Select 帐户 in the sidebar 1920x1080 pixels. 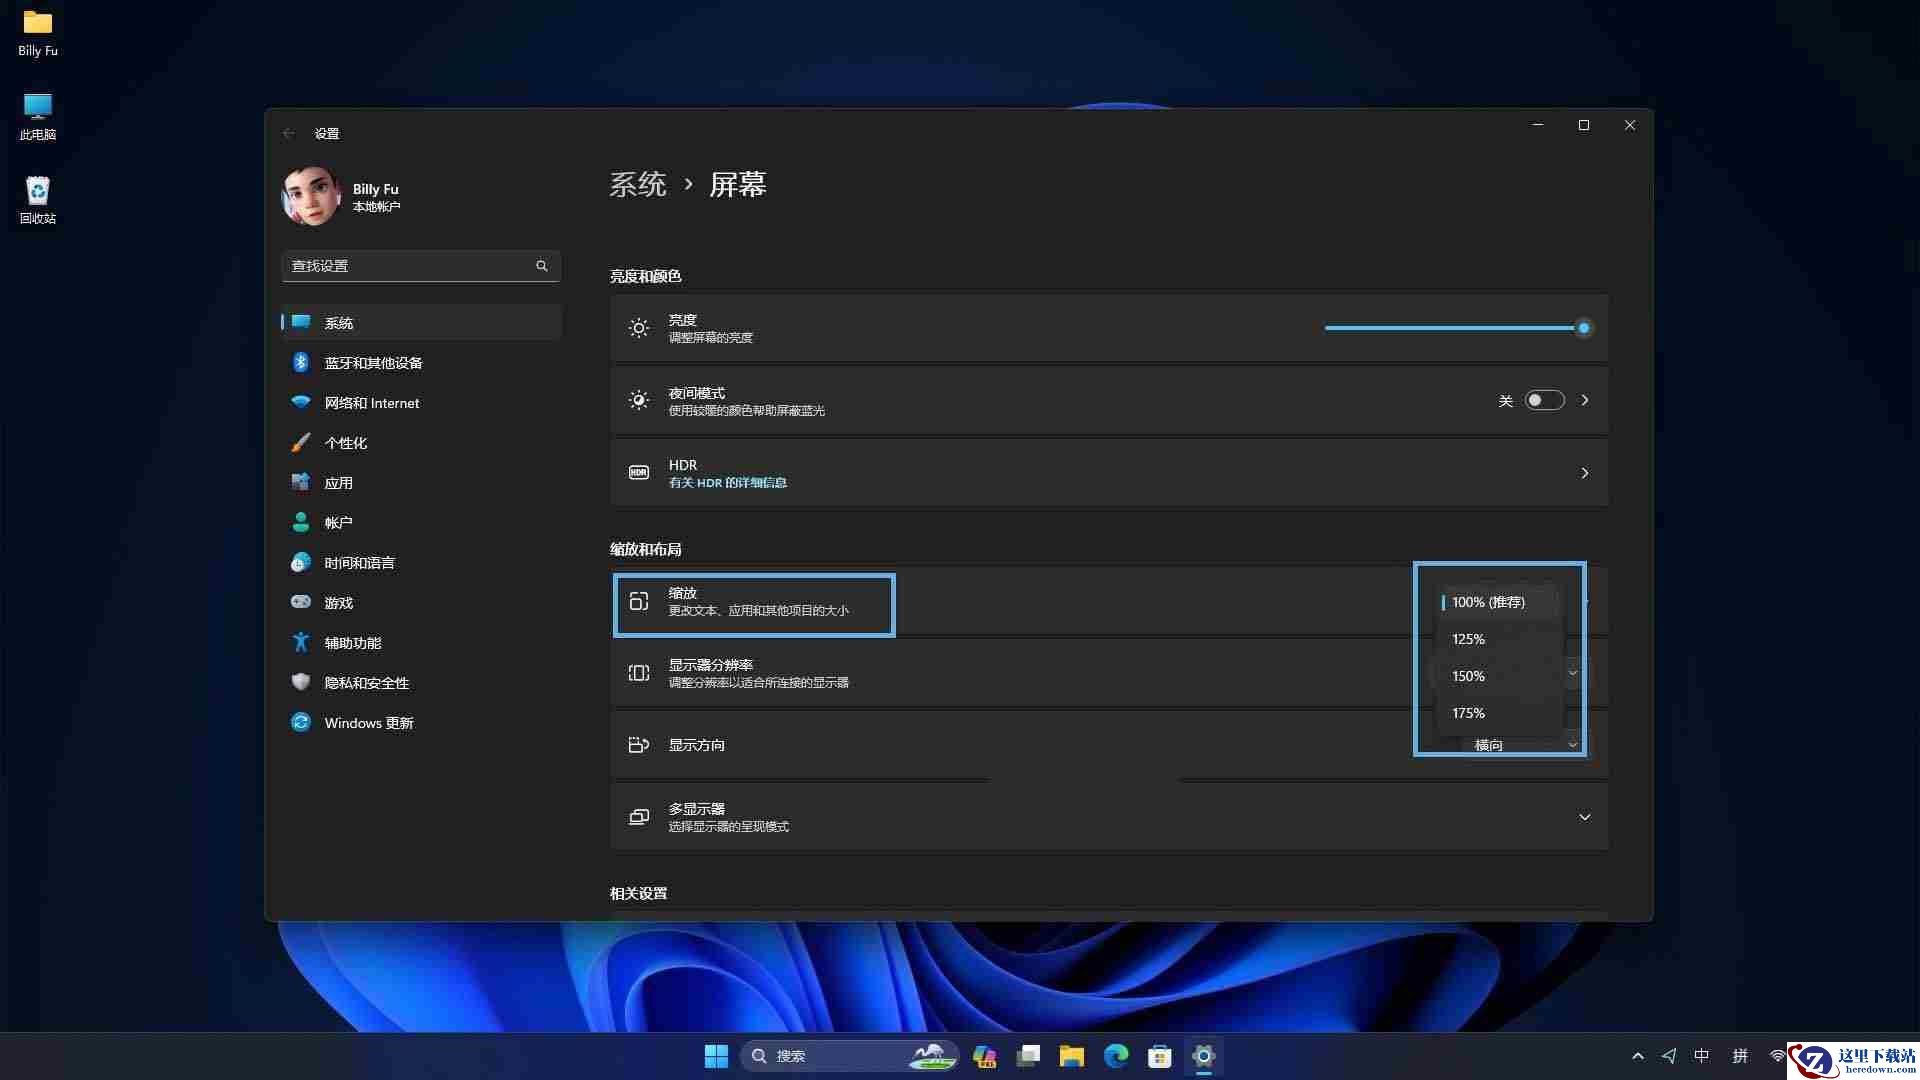pos(421,523)
